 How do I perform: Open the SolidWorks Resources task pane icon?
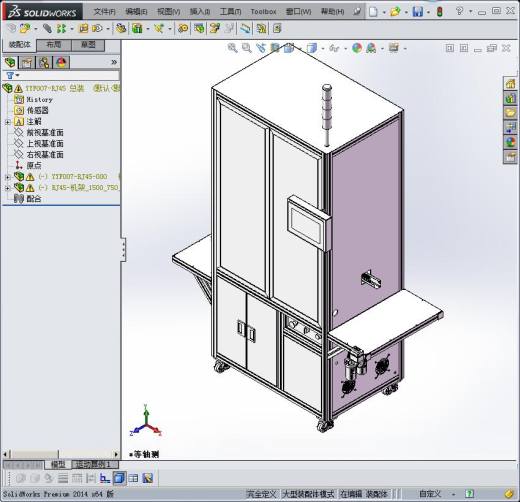[x=510, y=83]
